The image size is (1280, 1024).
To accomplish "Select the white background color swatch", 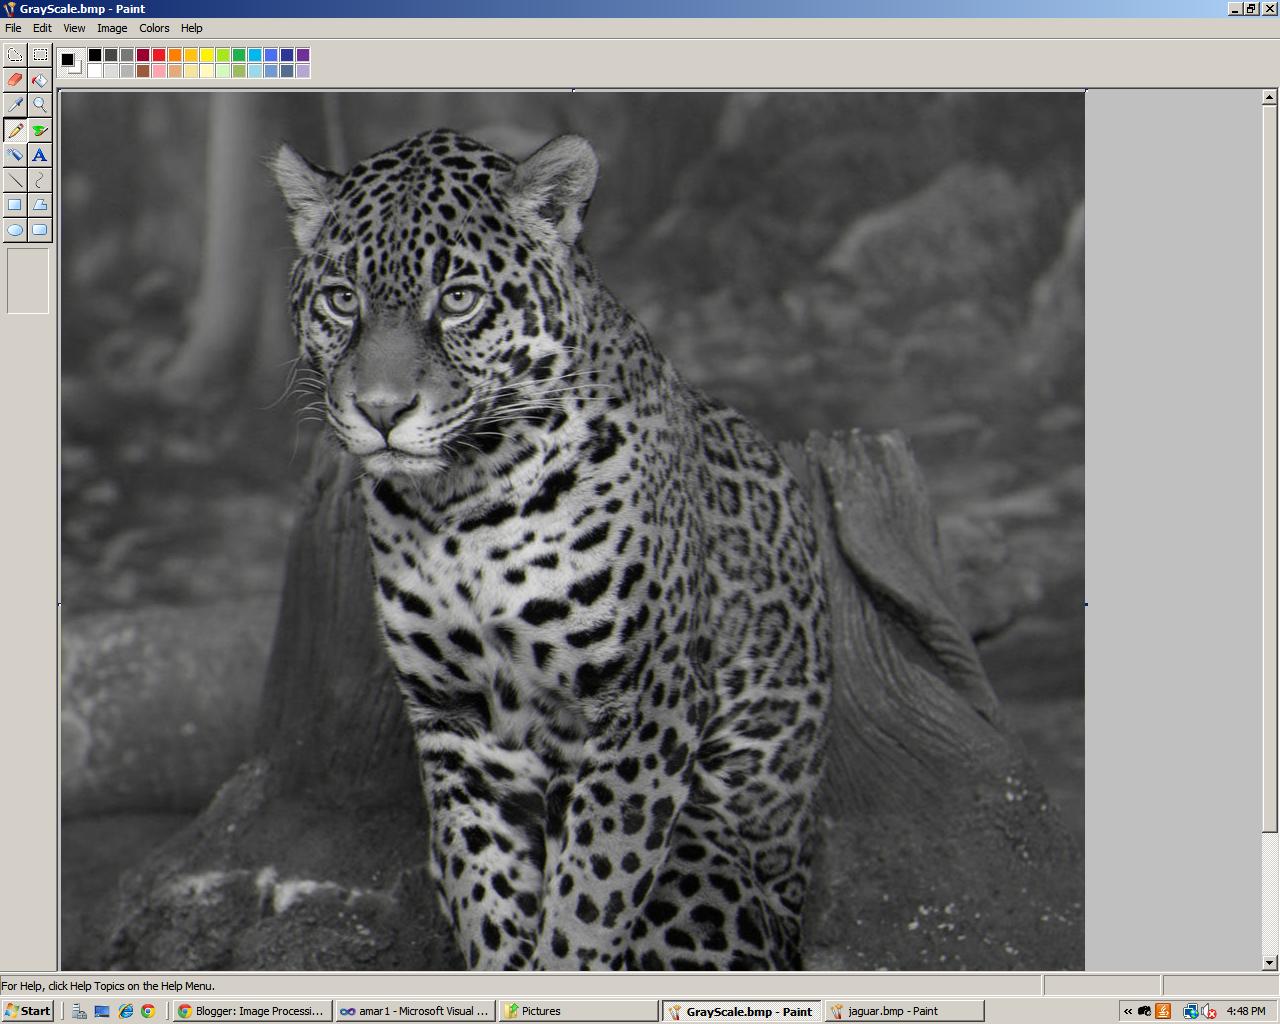I will pos(95,70).
